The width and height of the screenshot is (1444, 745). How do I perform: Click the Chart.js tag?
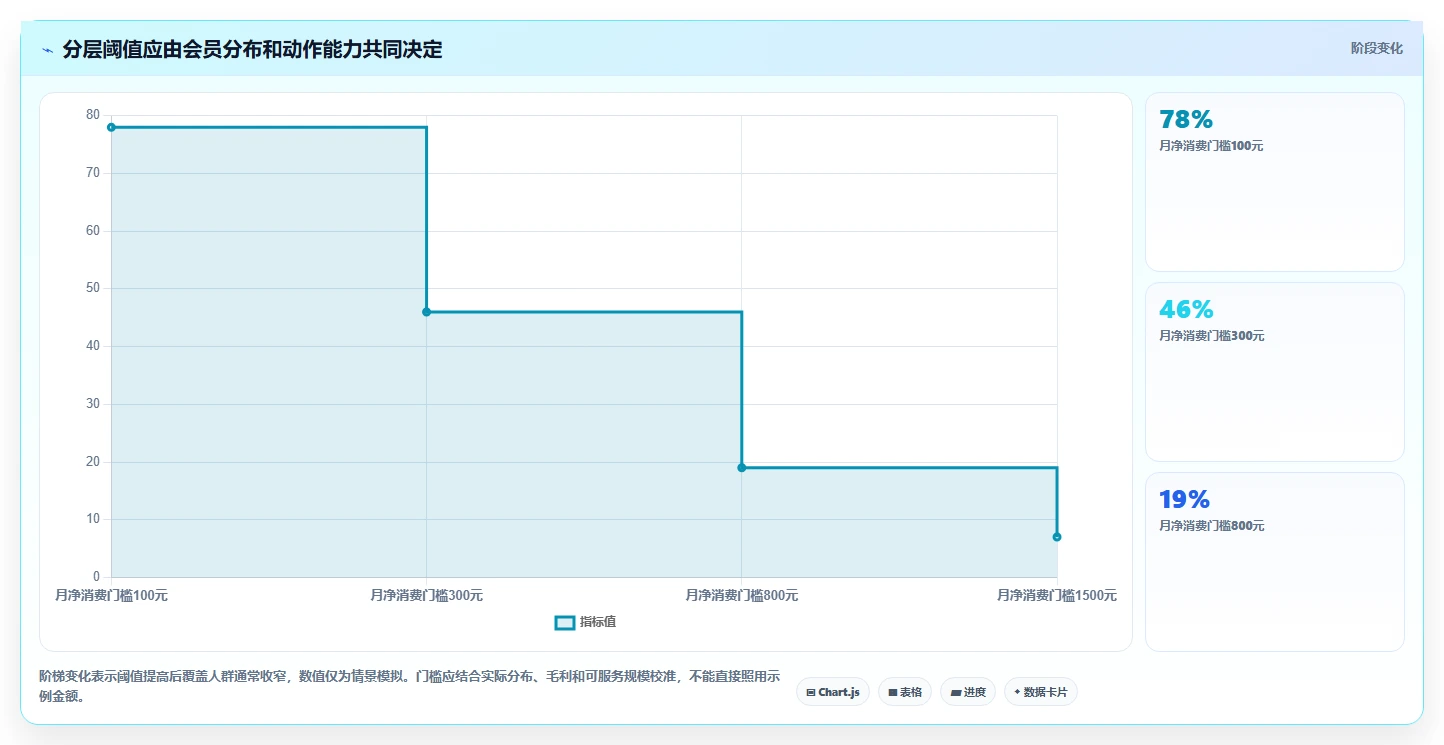[x=833, y=692]
